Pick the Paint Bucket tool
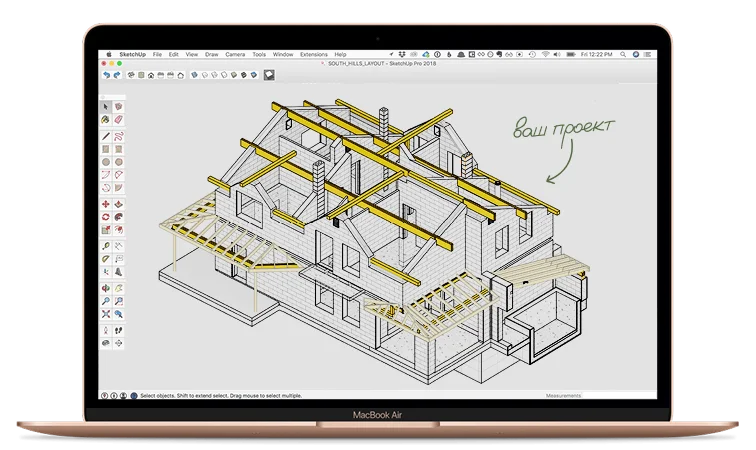This screenshot has width=756, height=450. coord(106,119)
